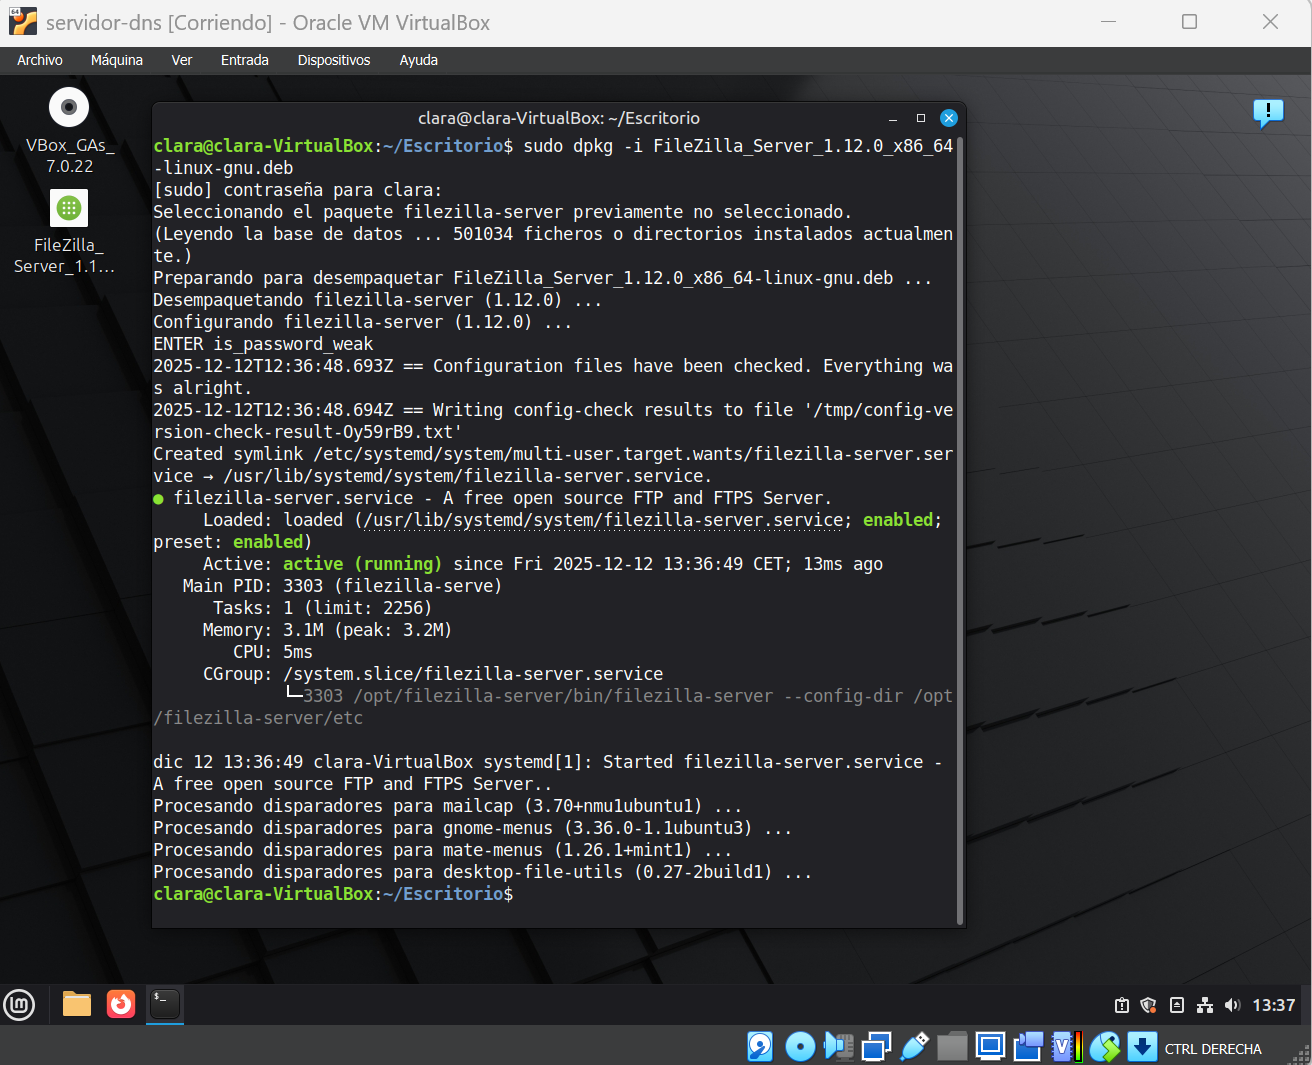The height and width of the screenshot is (1065, 1312).
Task: Click the 13:37 clock in the panel
Action: [x=1273, y=1005]
